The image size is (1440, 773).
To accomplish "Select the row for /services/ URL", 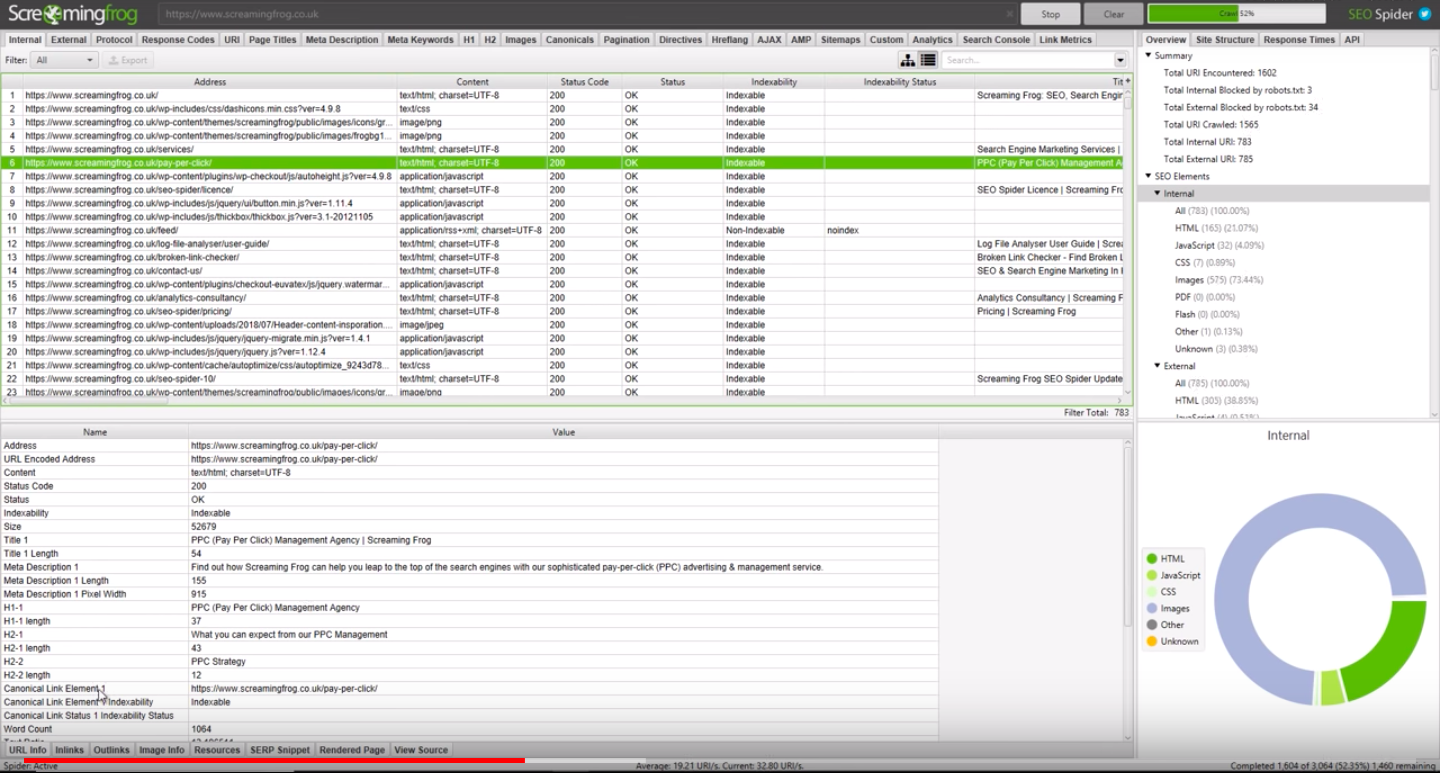I will (563, 149).
